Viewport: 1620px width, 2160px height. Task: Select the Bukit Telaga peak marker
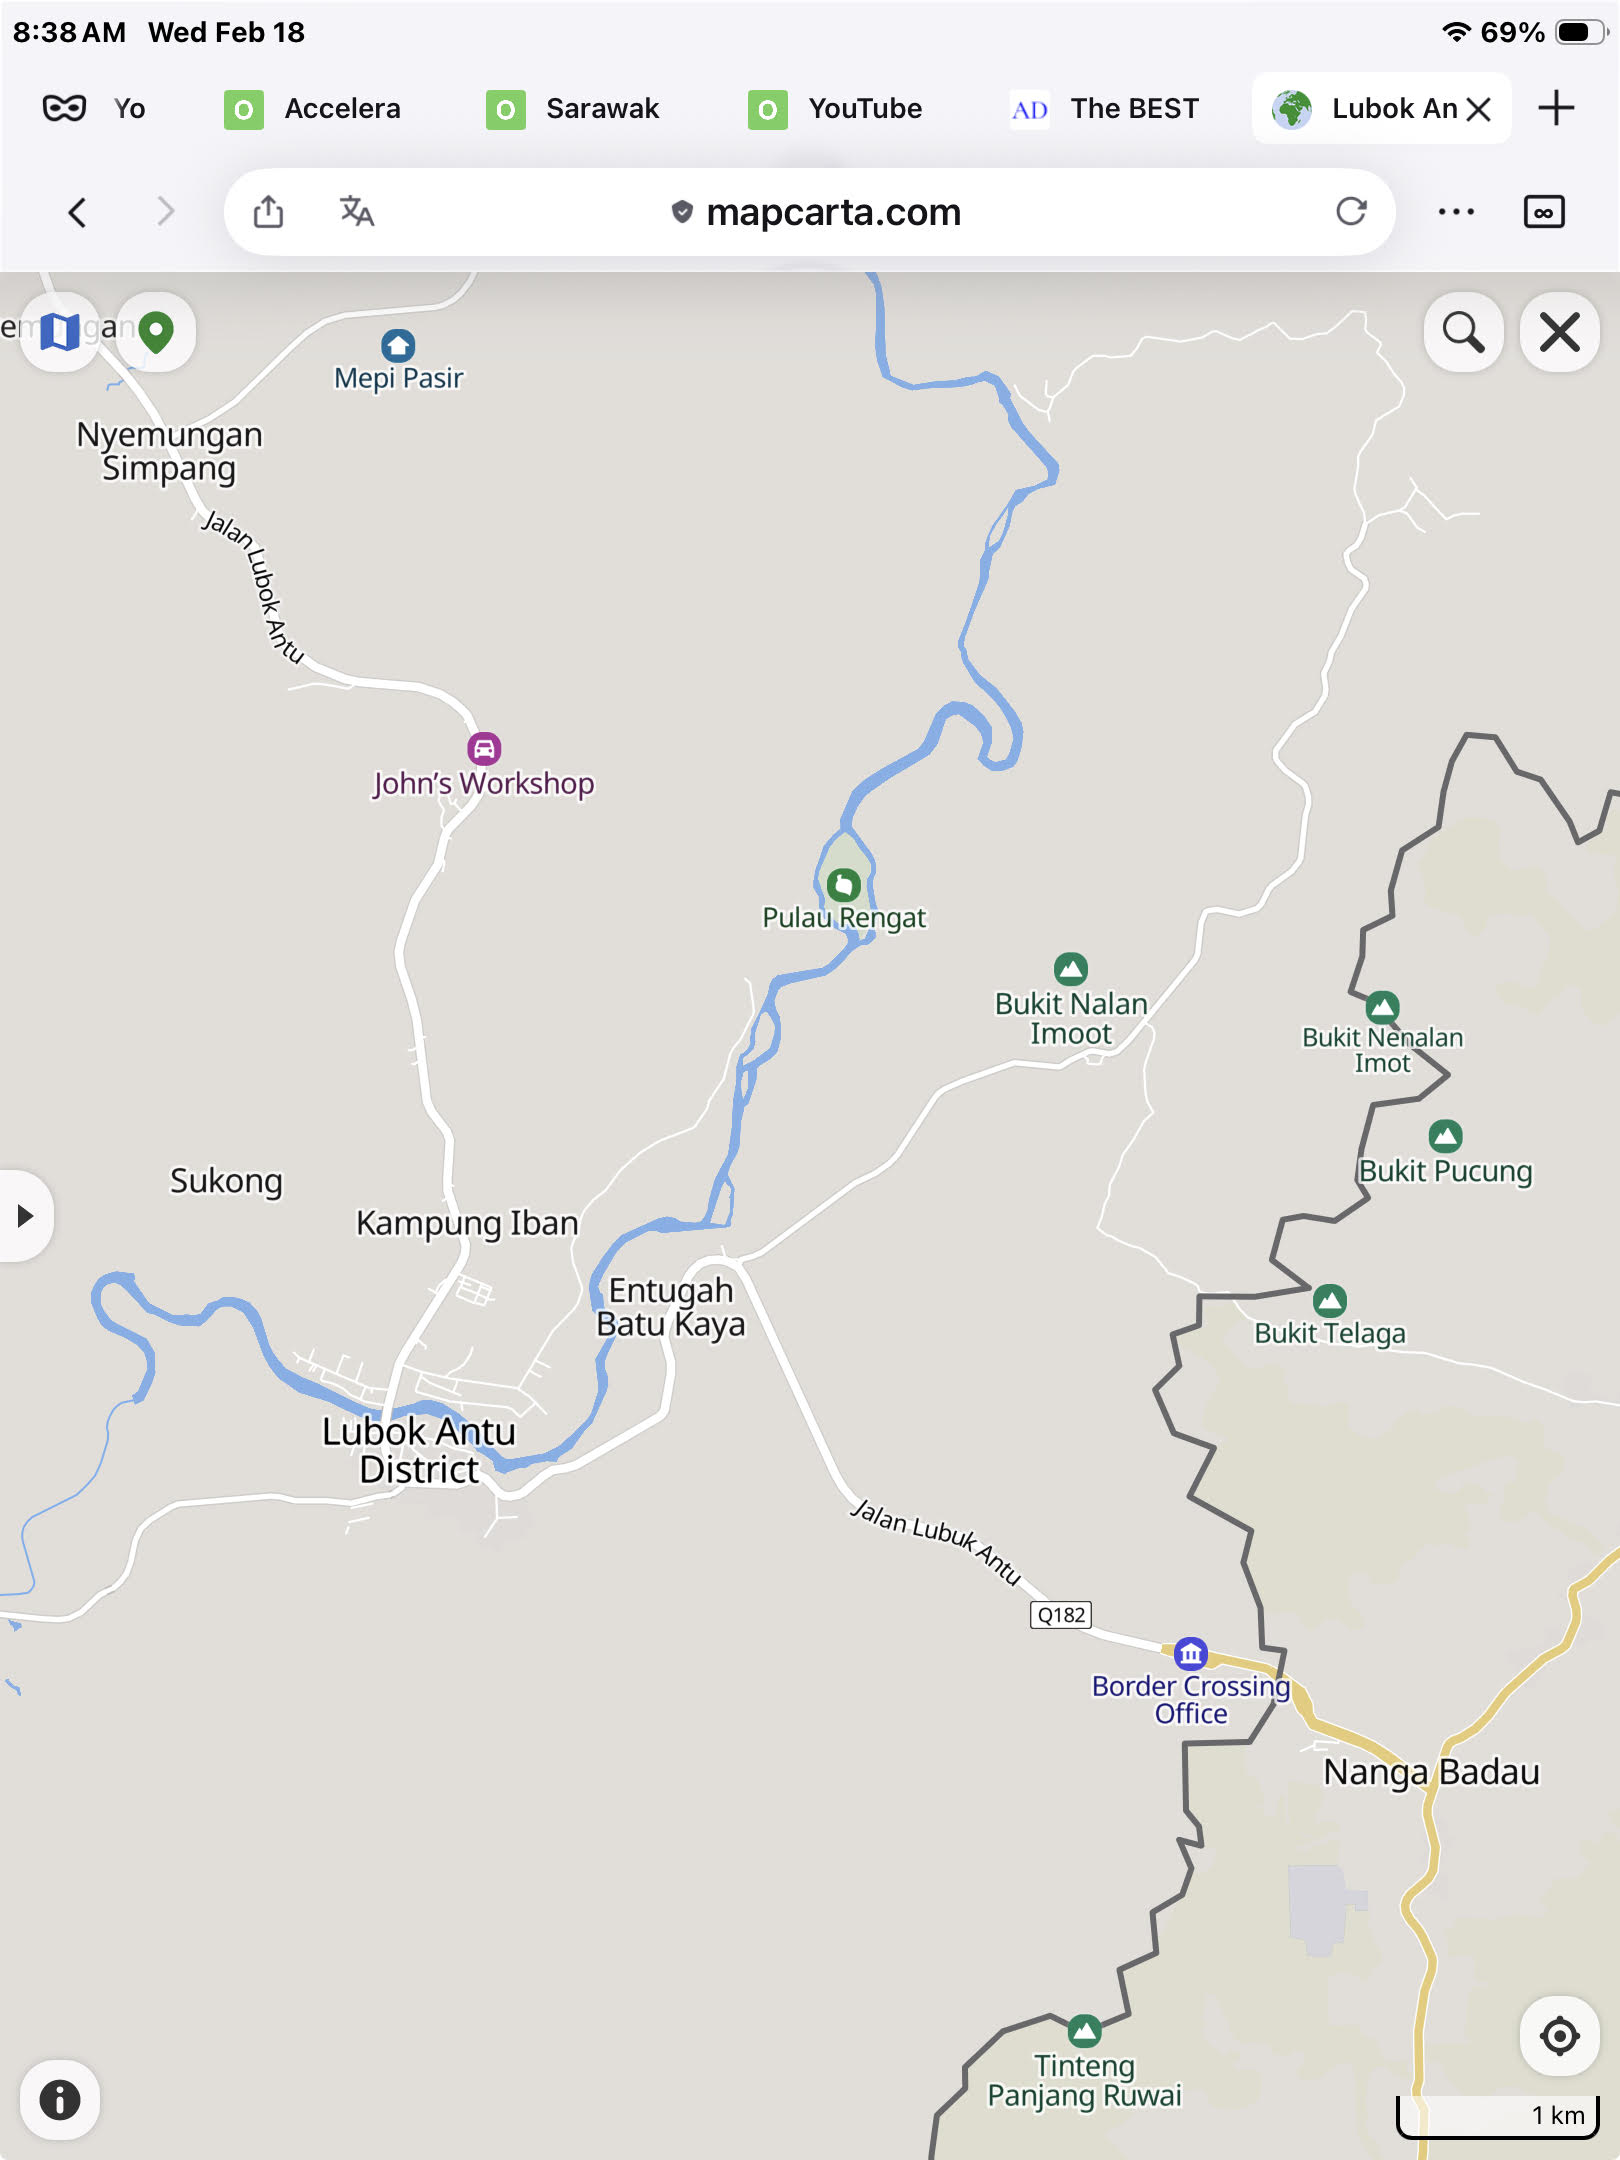[x=1329, y=1301]
